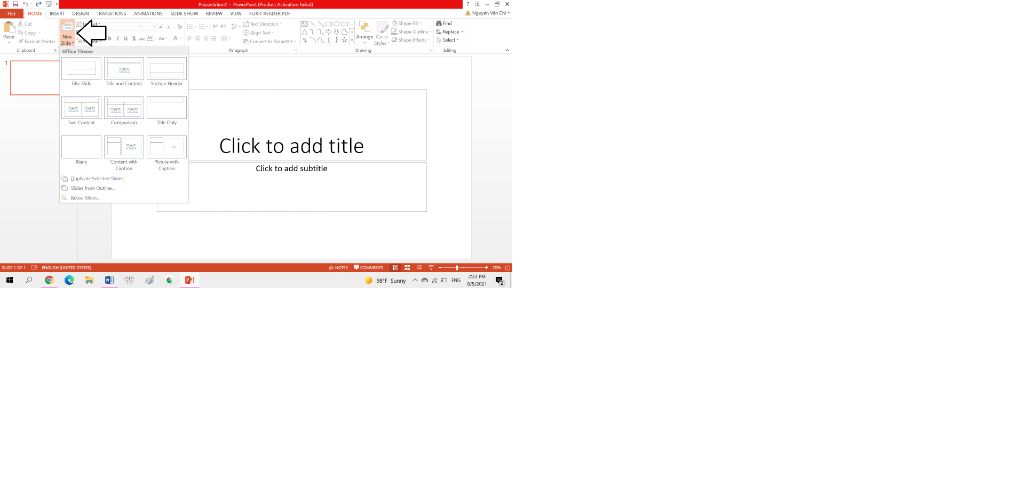Click Increase Font Size icon

point(161,27)
